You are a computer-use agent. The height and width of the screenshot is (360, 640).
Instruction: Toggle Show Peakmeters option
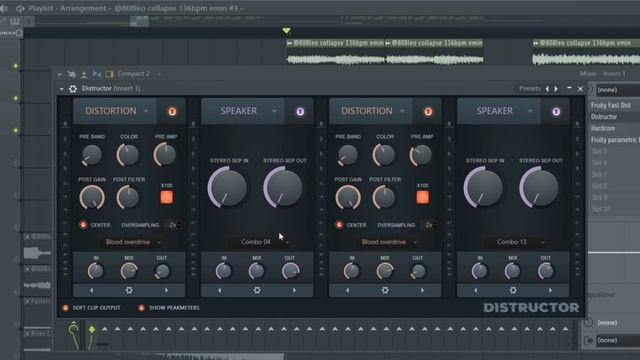(x=141, y=308)
